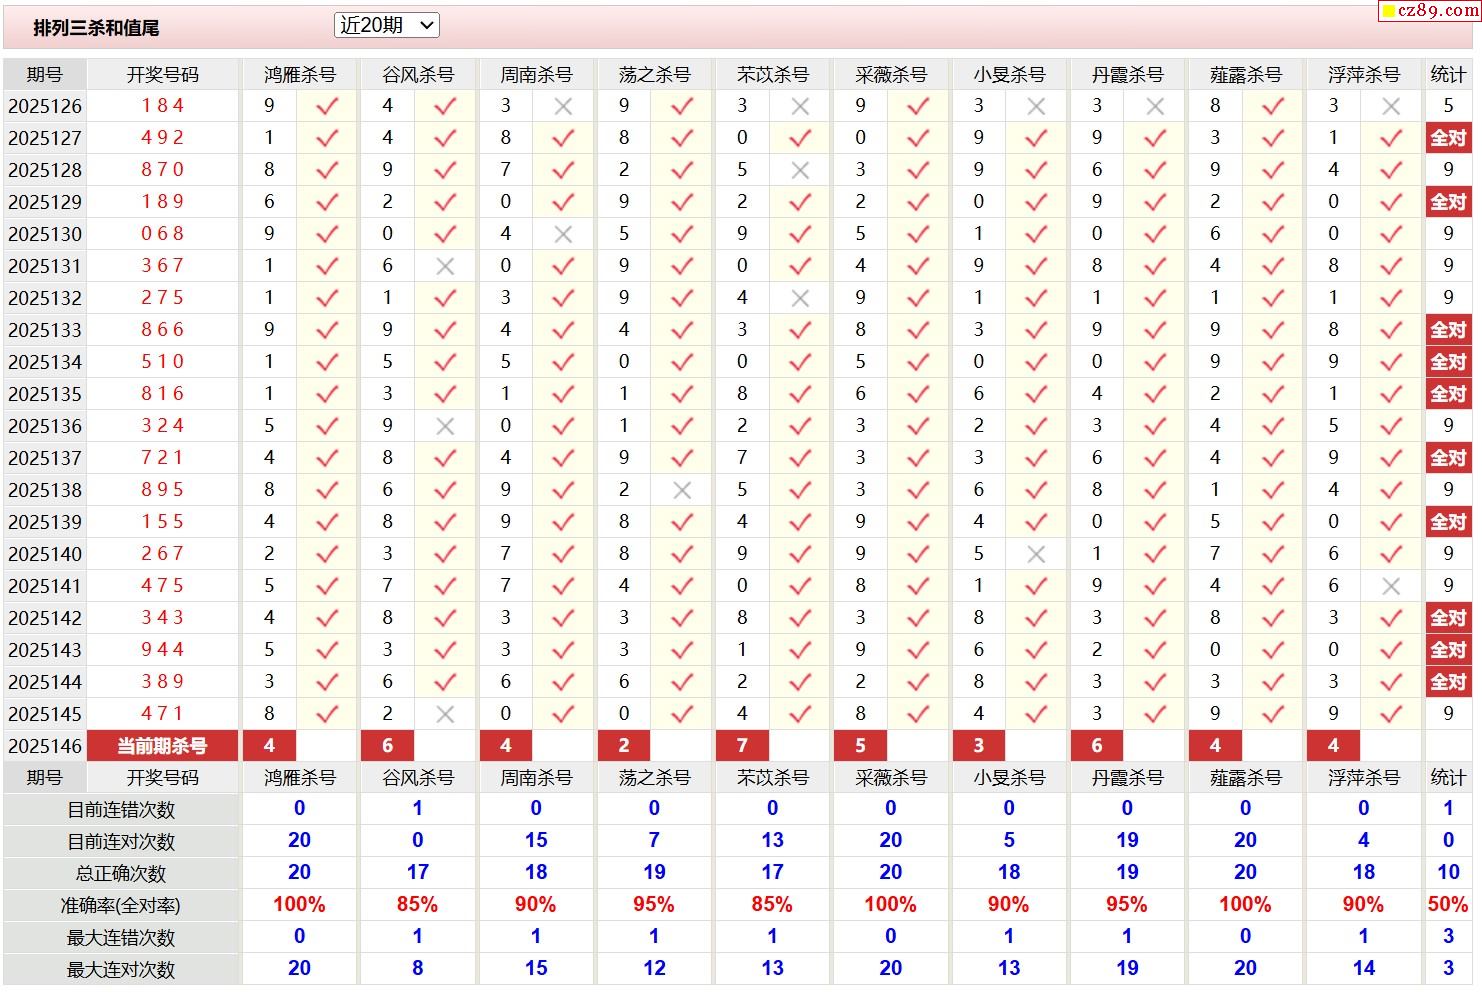Click the 全对 badge in row 2025133
This screenshot has height=993, width=1482.
tap(1448, 330)
